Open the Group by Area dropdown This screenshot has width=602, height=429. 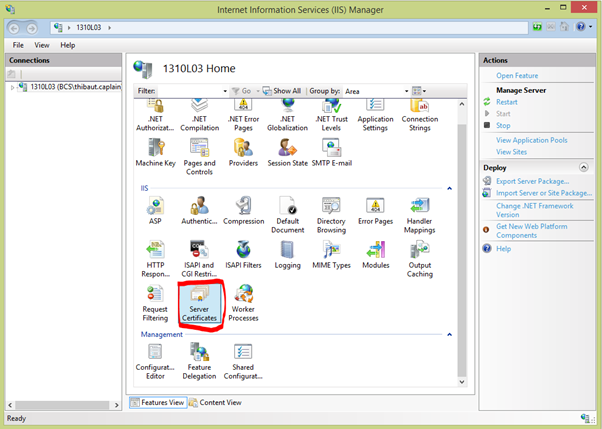tap(406, 91)
